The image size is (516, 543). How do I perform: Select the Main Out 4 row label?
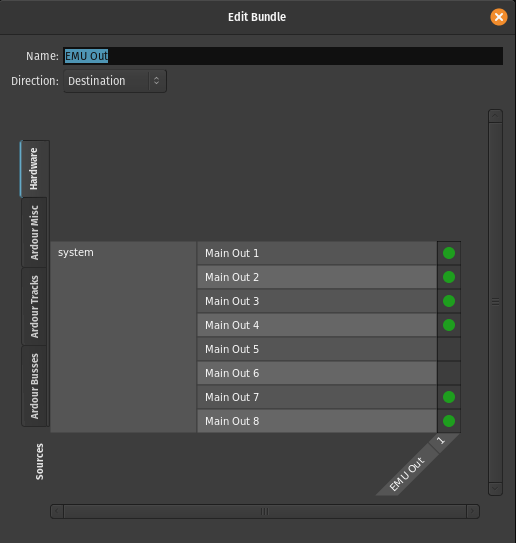tap(317, 325)
